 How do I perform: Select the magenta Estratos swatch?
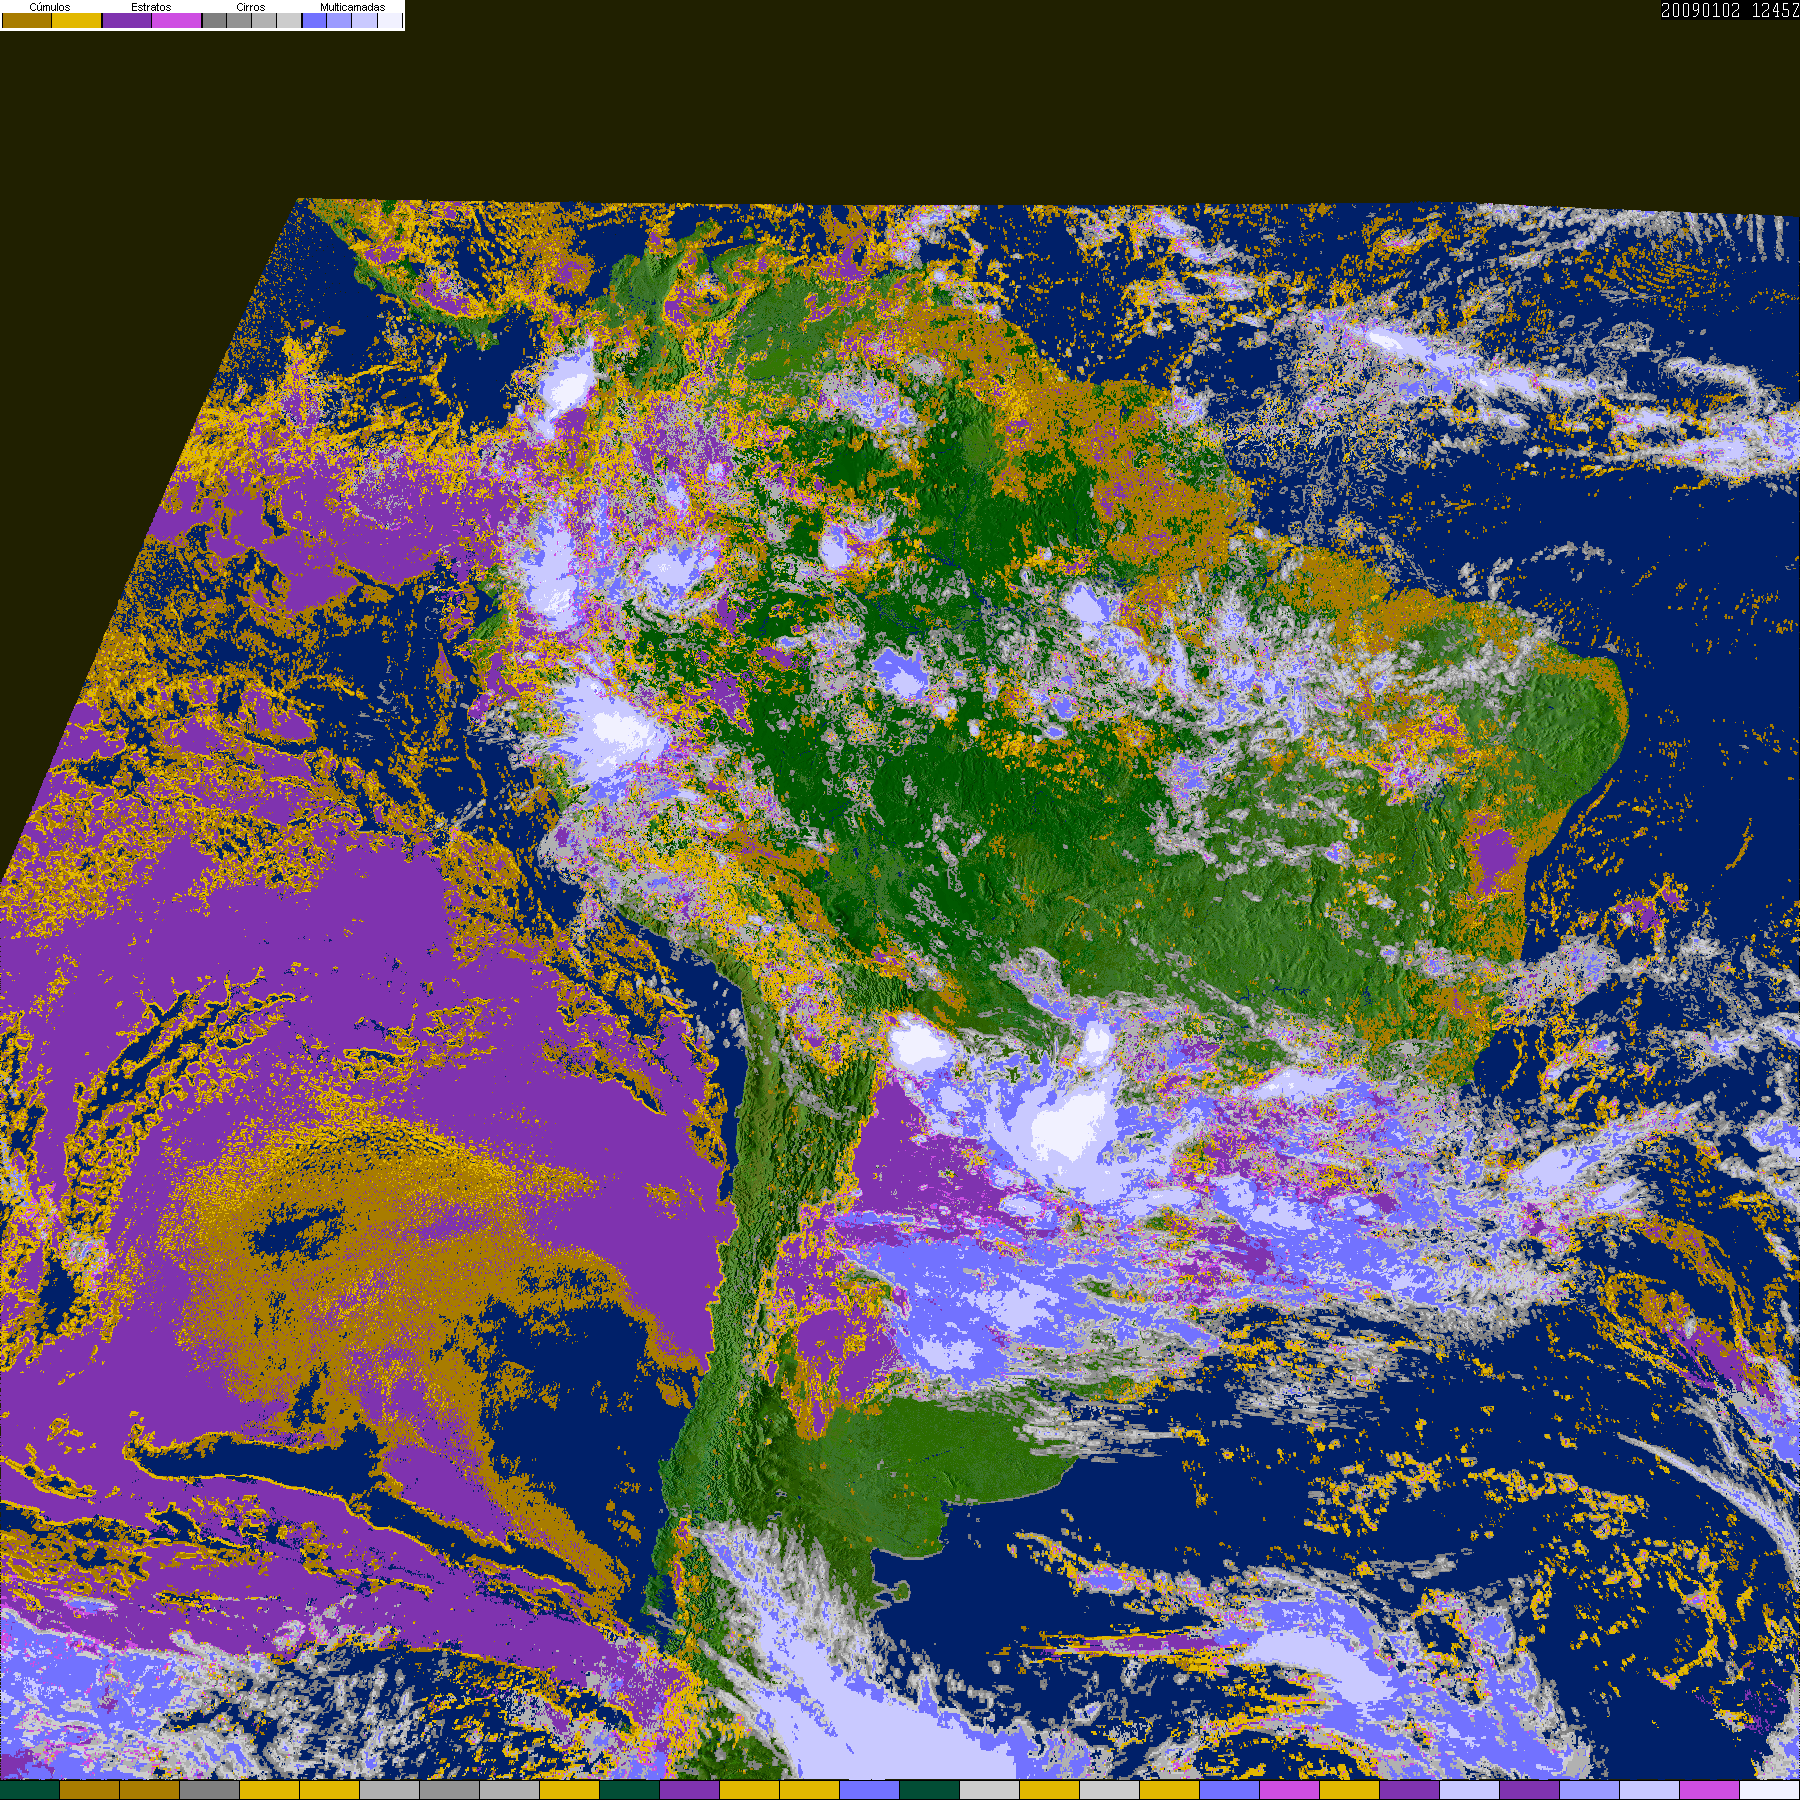[x=177, y=20]
